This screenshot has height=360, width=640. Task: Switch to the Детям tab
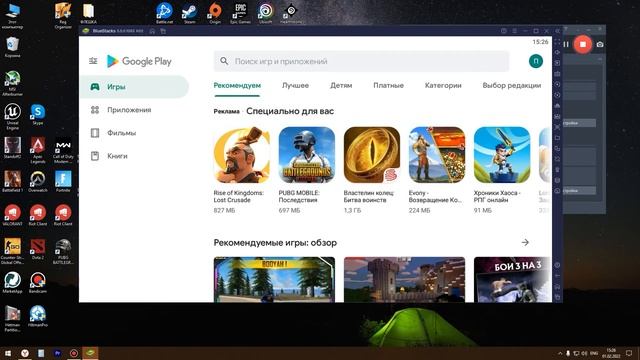coord(341,85)
